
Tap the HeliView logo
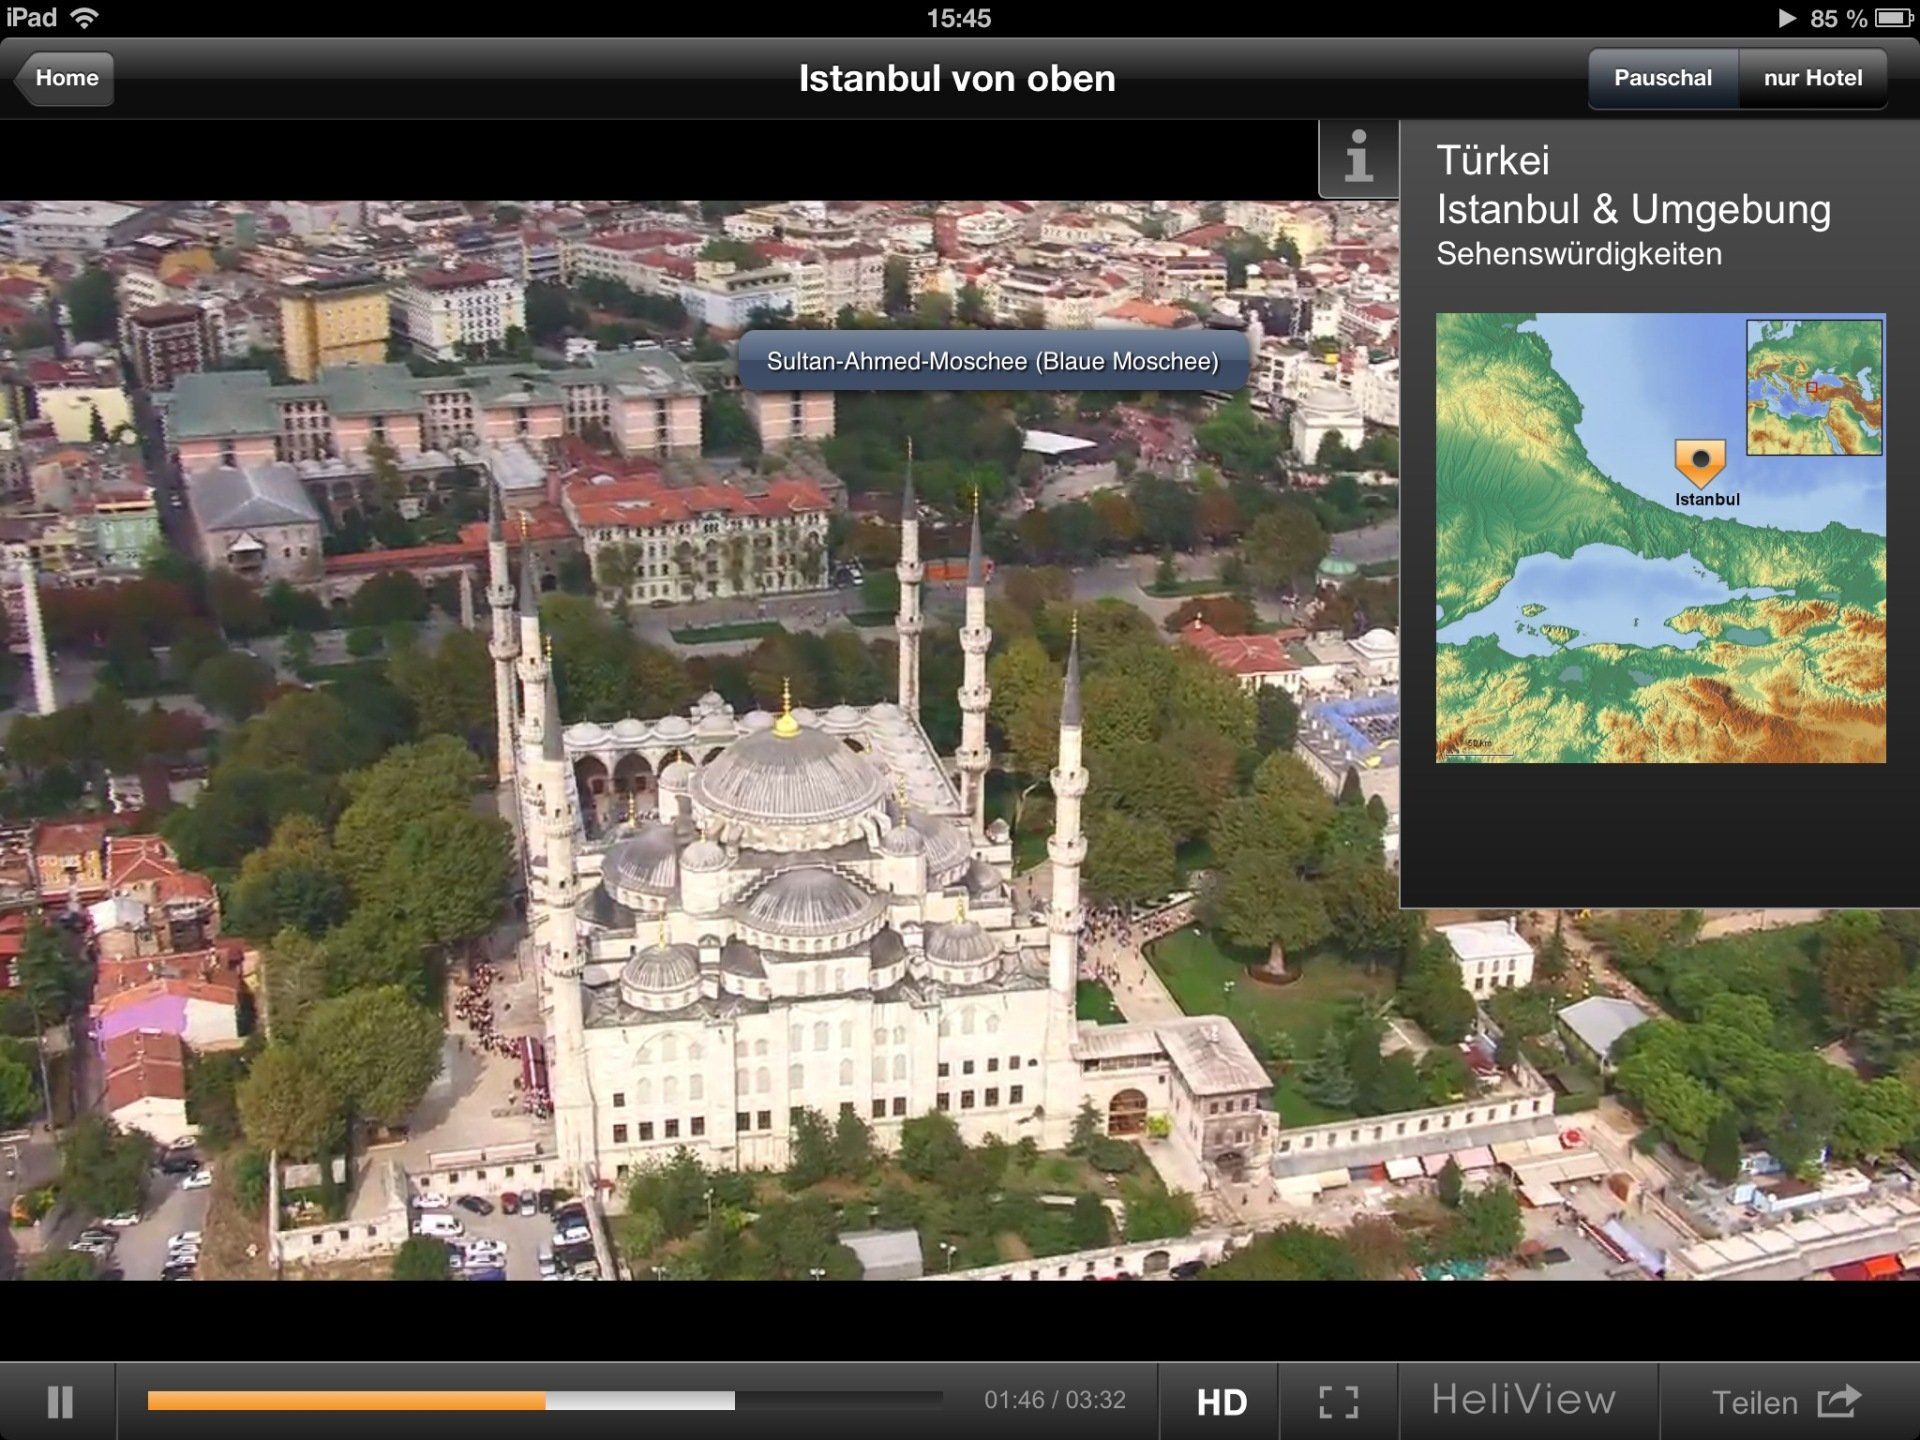tap(1523, 1399)
